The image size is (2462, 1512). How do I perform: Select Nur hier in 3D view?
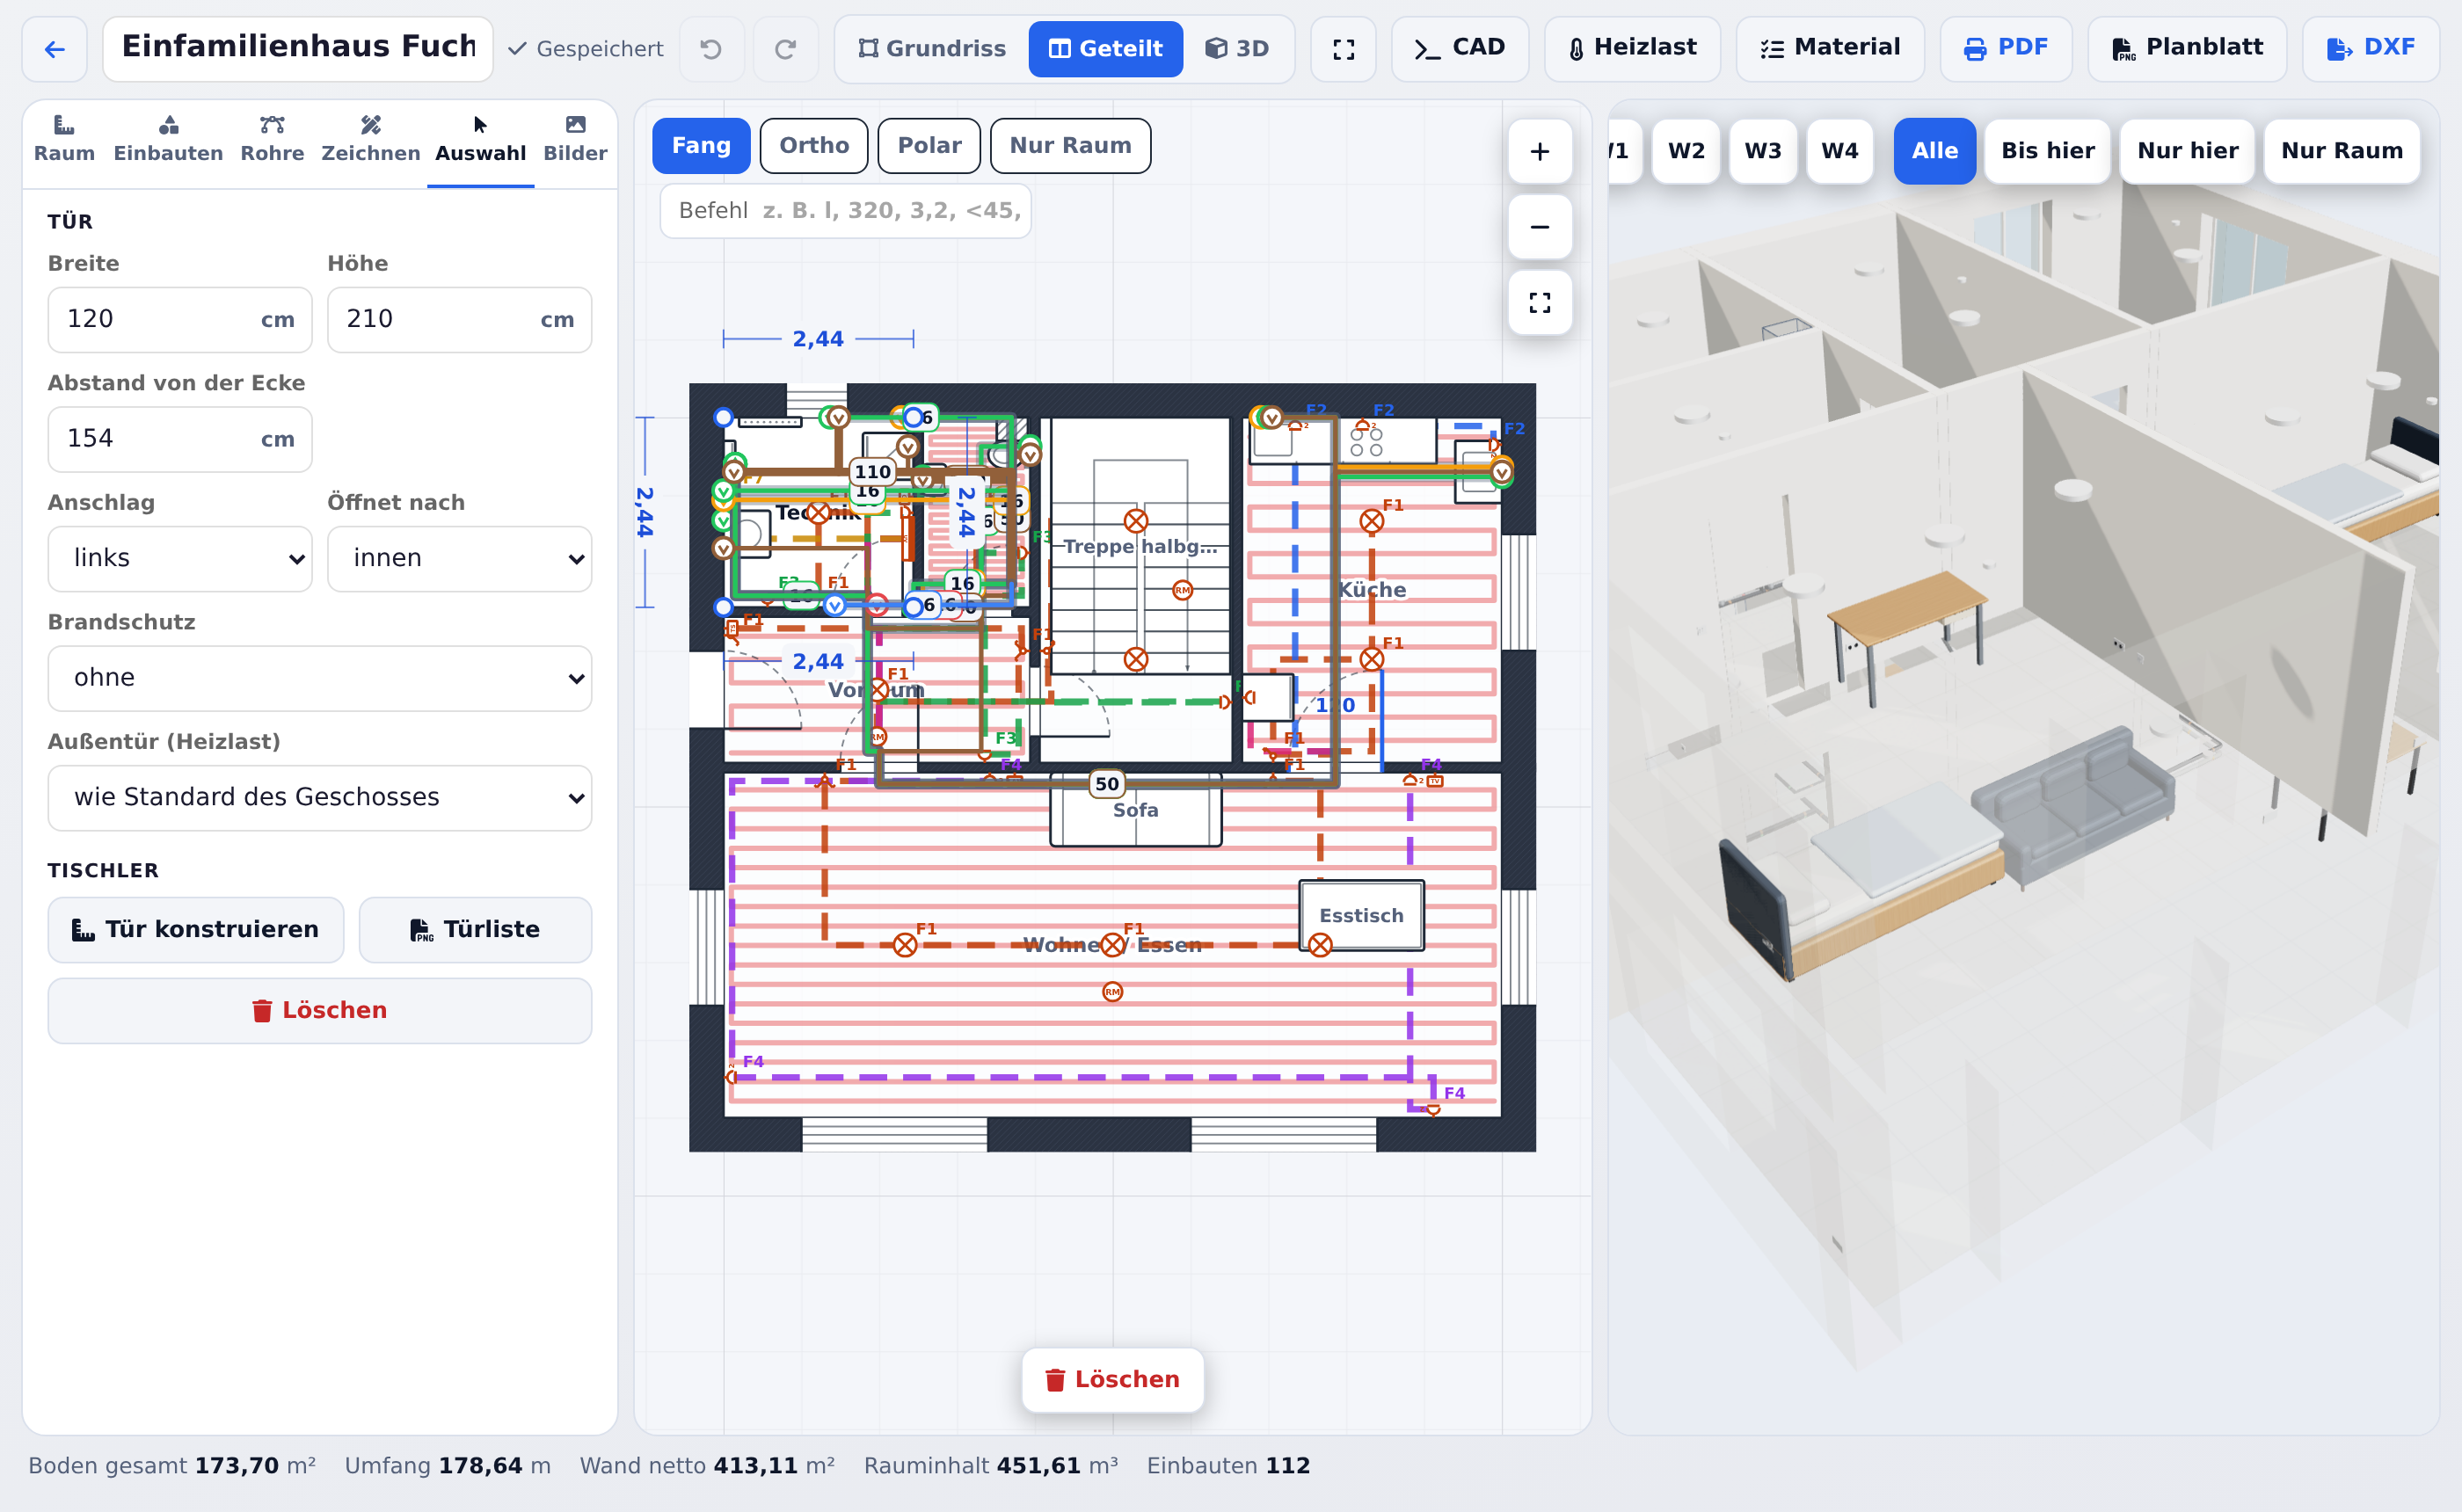point(2187,151)
